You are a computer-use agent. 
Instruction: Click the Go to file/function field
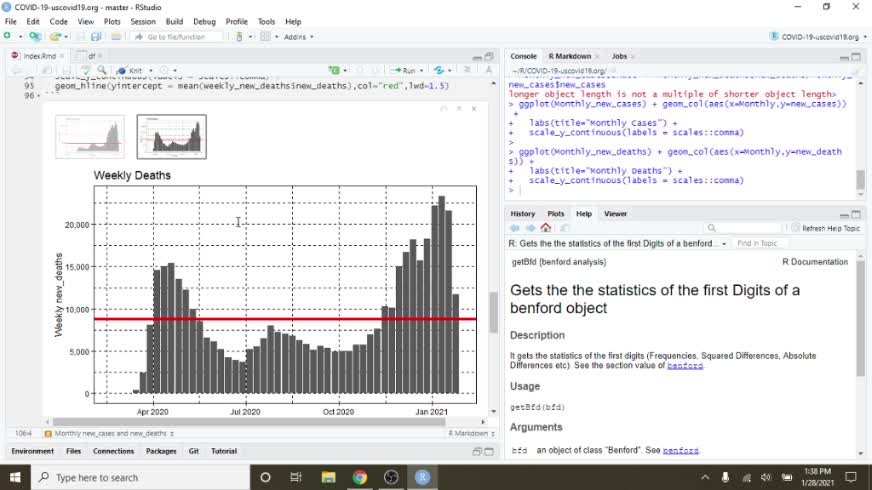[x=177, y=37]
